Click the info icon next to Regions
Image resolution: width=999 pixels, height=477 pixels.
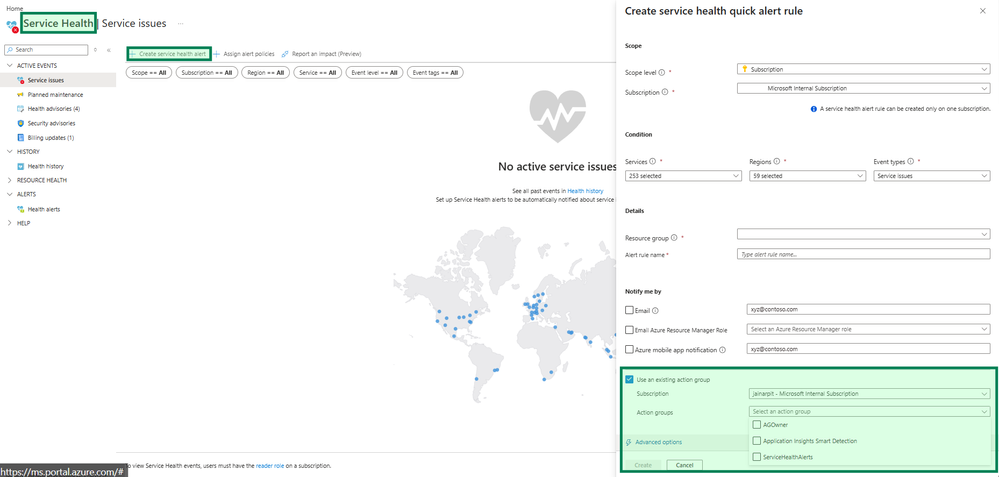pyautogui.click(x=776, y=161)
